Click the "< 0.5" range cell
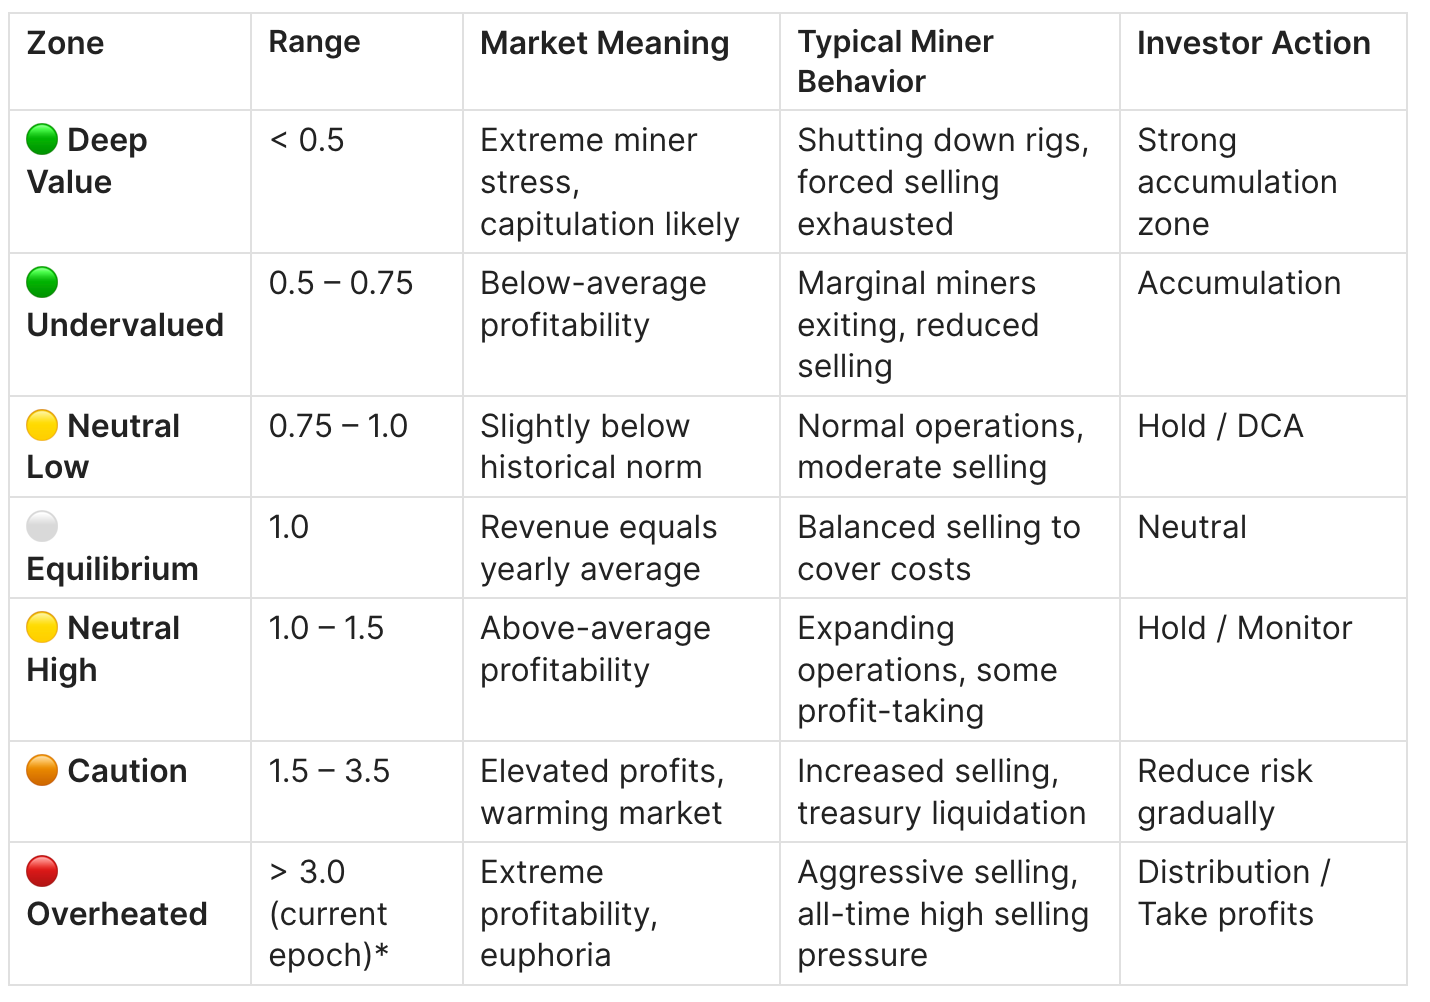 (x=307, y=140)
